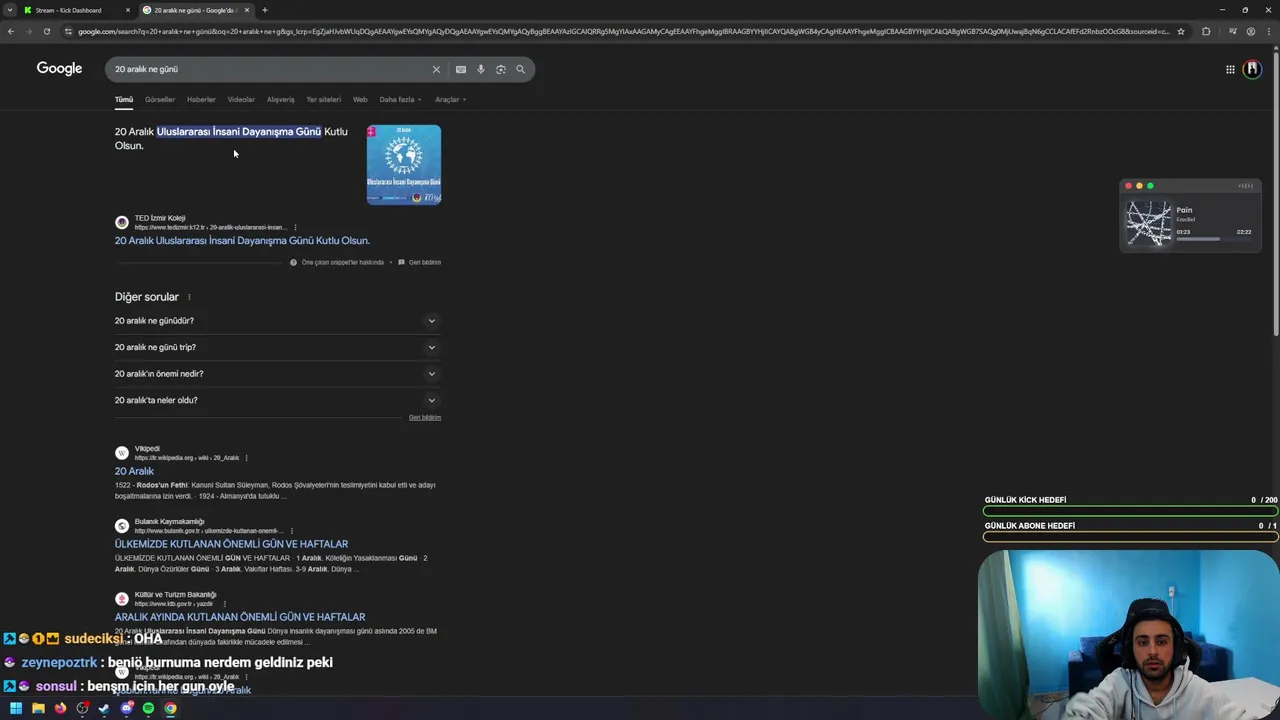Open the media control icon in Chrome toolbar

[1233, 31]
